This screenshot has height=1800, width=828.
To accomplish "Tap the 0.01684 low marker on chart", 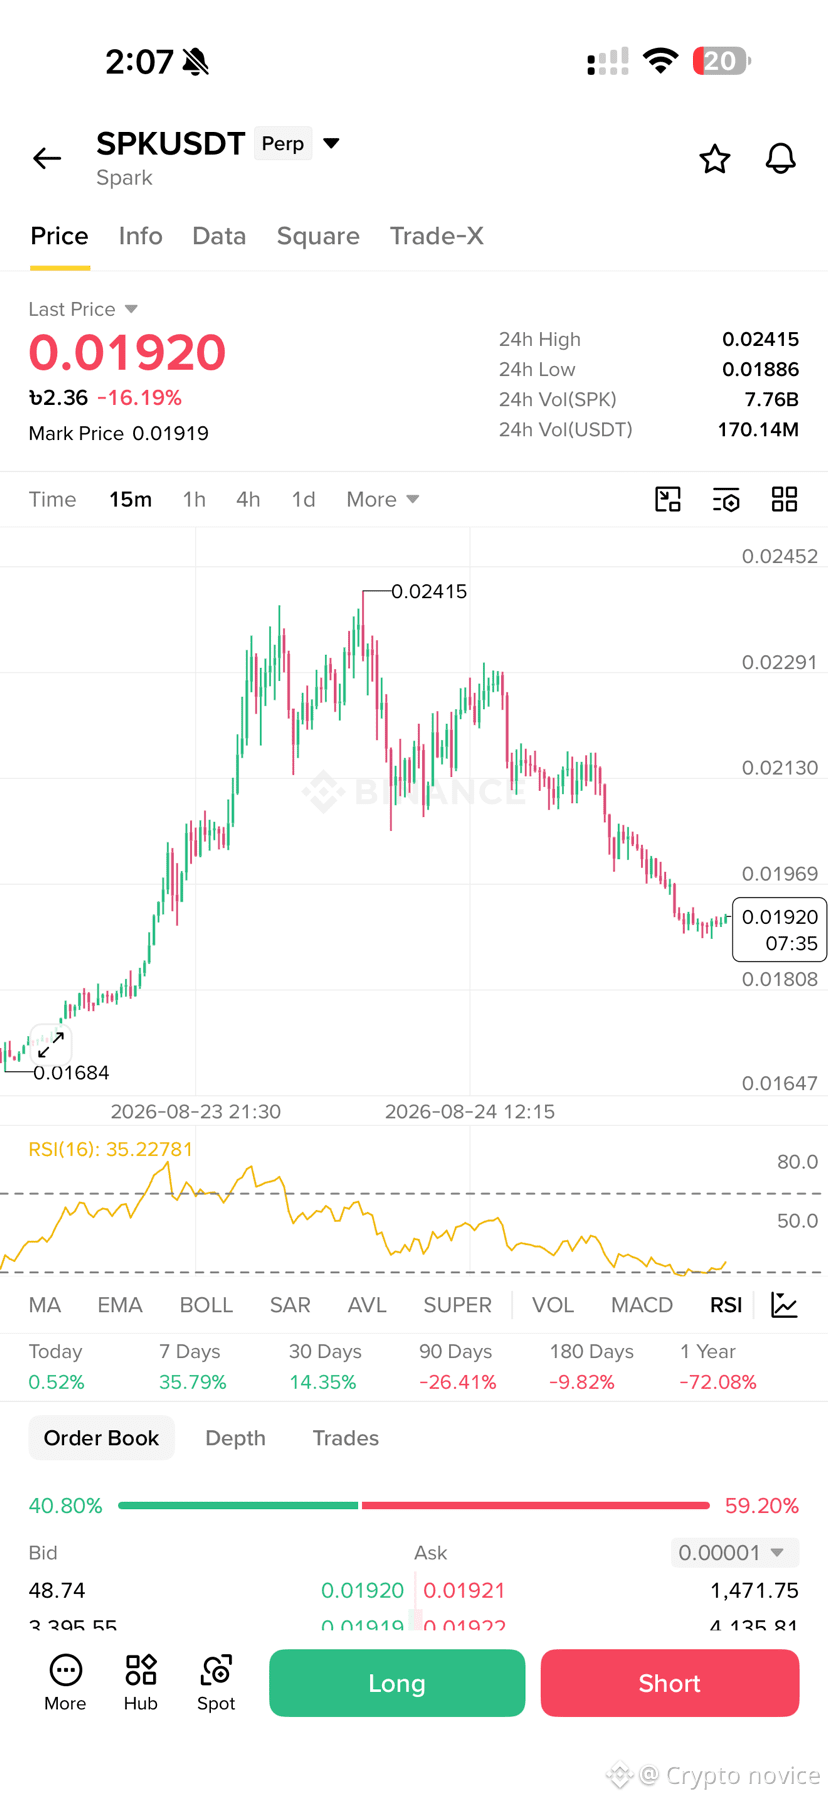I will click(71, 1073).
